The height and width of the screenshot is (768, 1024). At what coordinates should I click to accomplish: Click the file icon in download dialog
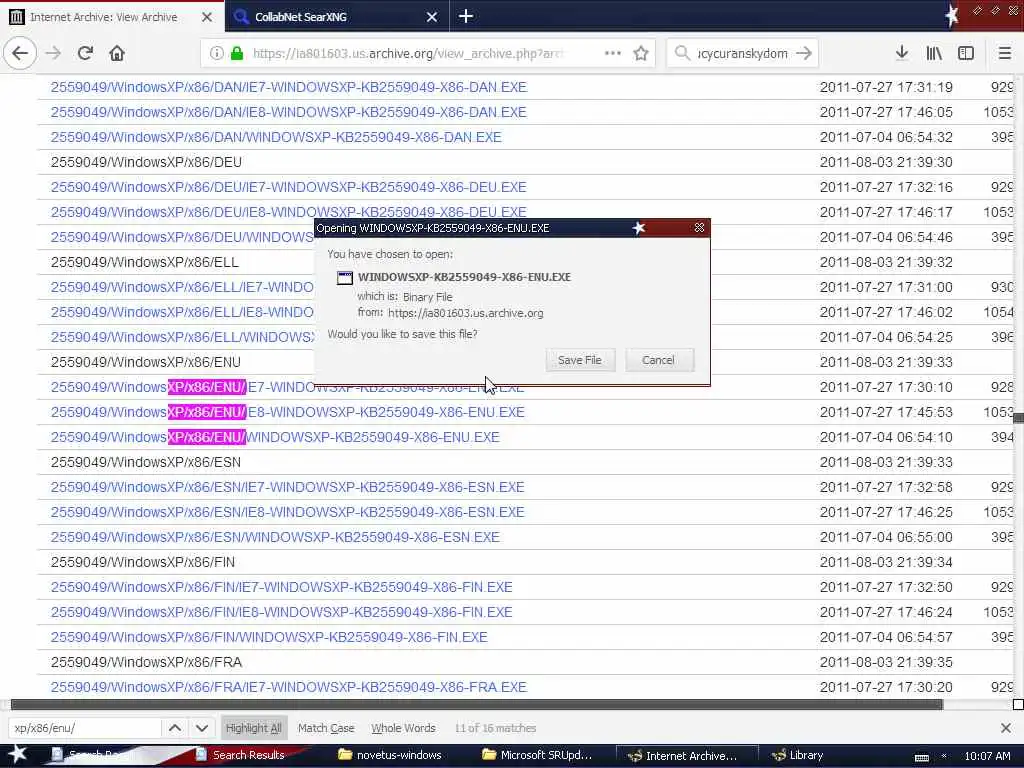[344, 278]
